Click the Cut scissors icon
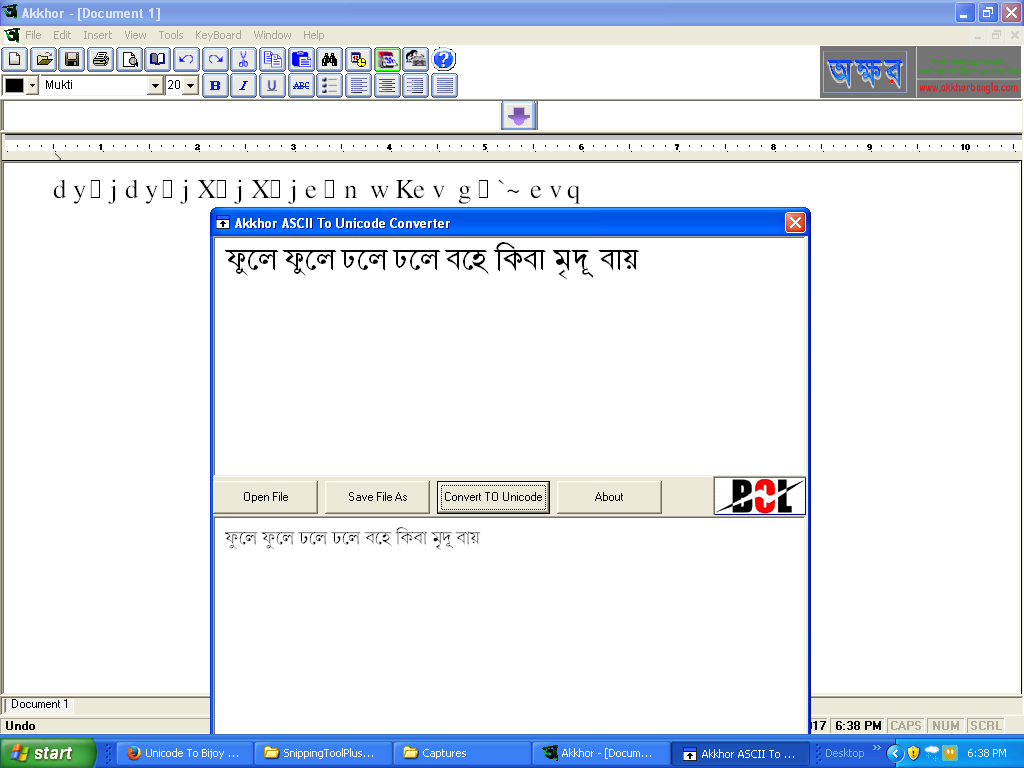The height and width of the screenshot is (768, 1024). coord(243,59)
